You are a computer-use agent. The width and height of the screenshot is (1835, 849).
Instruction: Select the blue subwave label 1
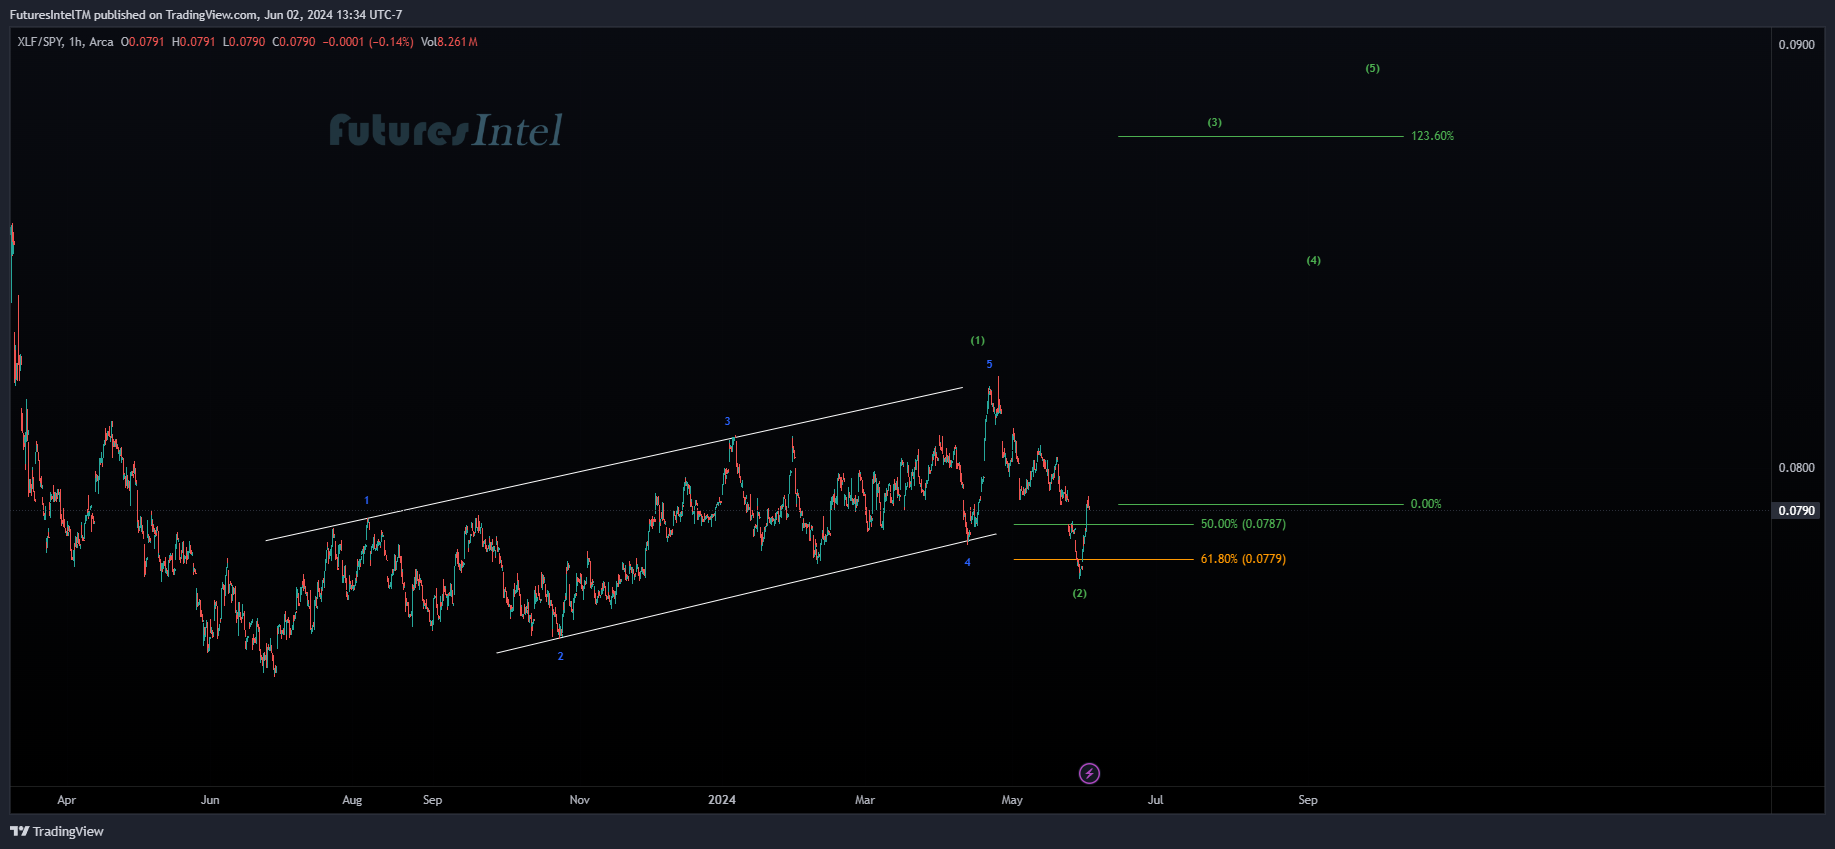tap(367, 500)
